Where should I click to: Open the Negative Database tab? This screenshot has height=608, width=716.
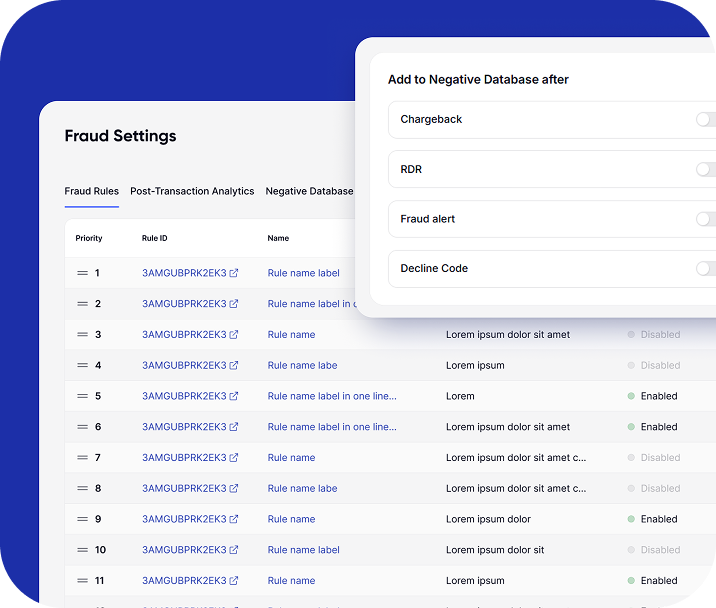click(310, 191)
